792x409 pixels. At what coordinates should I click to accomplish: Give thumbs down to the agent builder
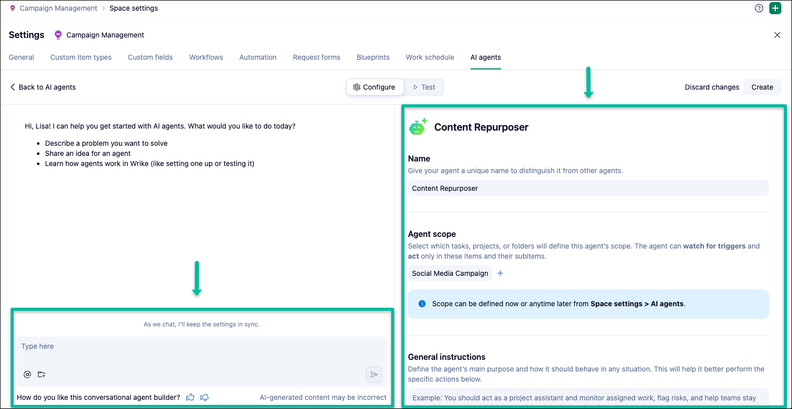tap(205, 397)
